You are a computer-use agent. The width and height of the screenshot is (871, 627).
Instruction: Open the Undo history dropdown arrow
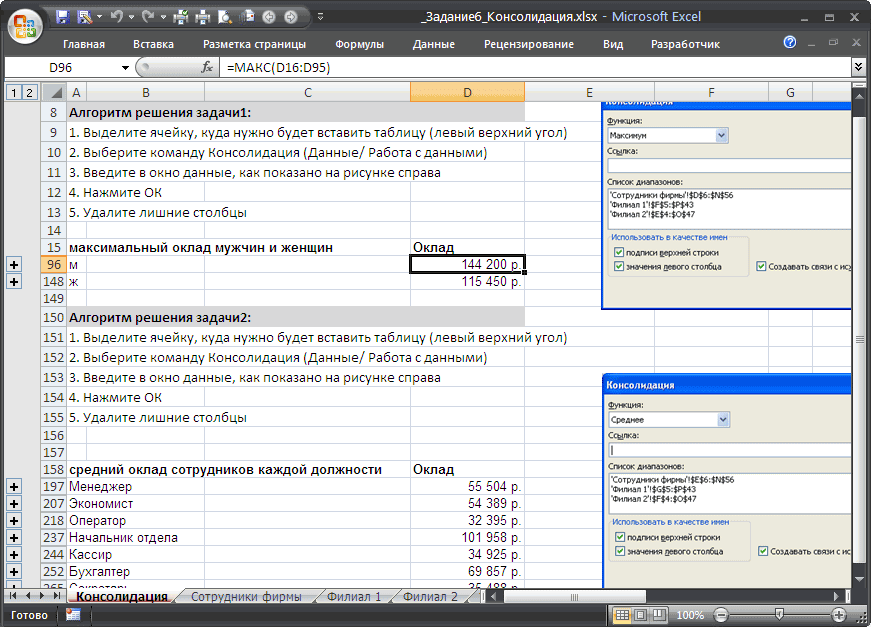point(132,17)
